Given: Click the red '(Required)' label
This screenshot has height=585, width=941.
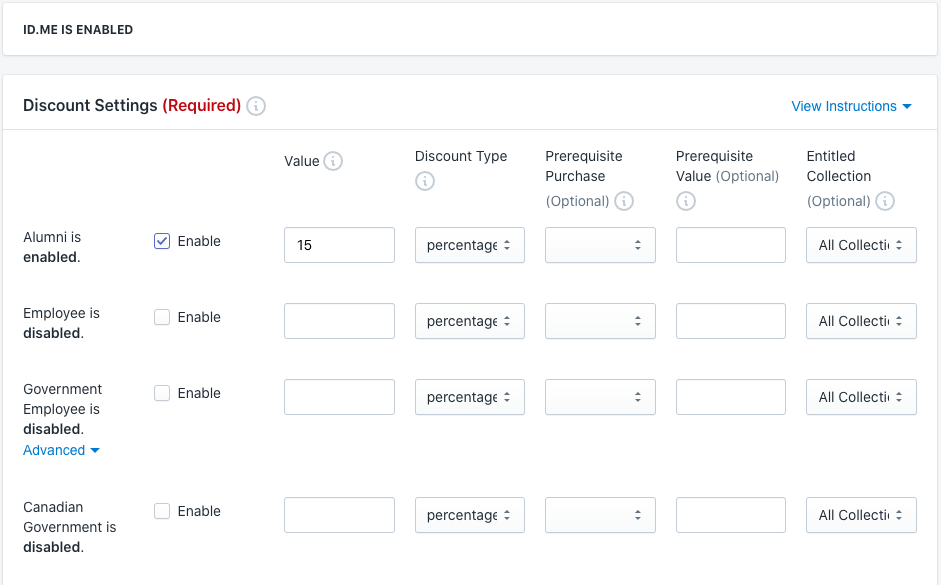Looking at the screenshot, I should [202, 106].
